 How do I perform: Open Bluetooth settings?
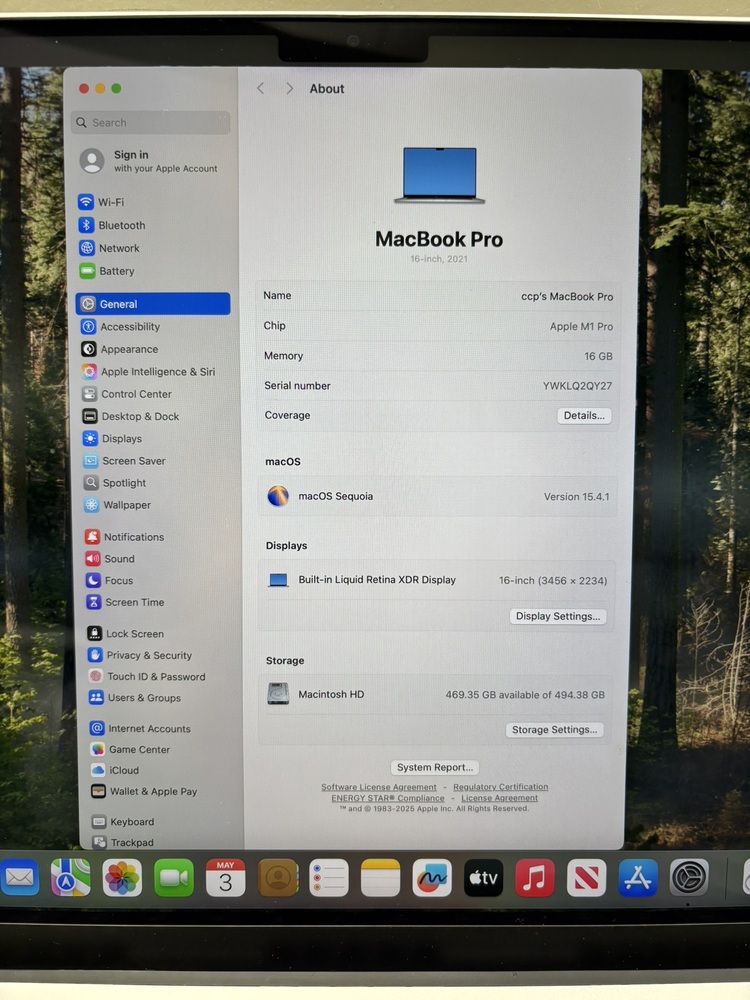112,225
